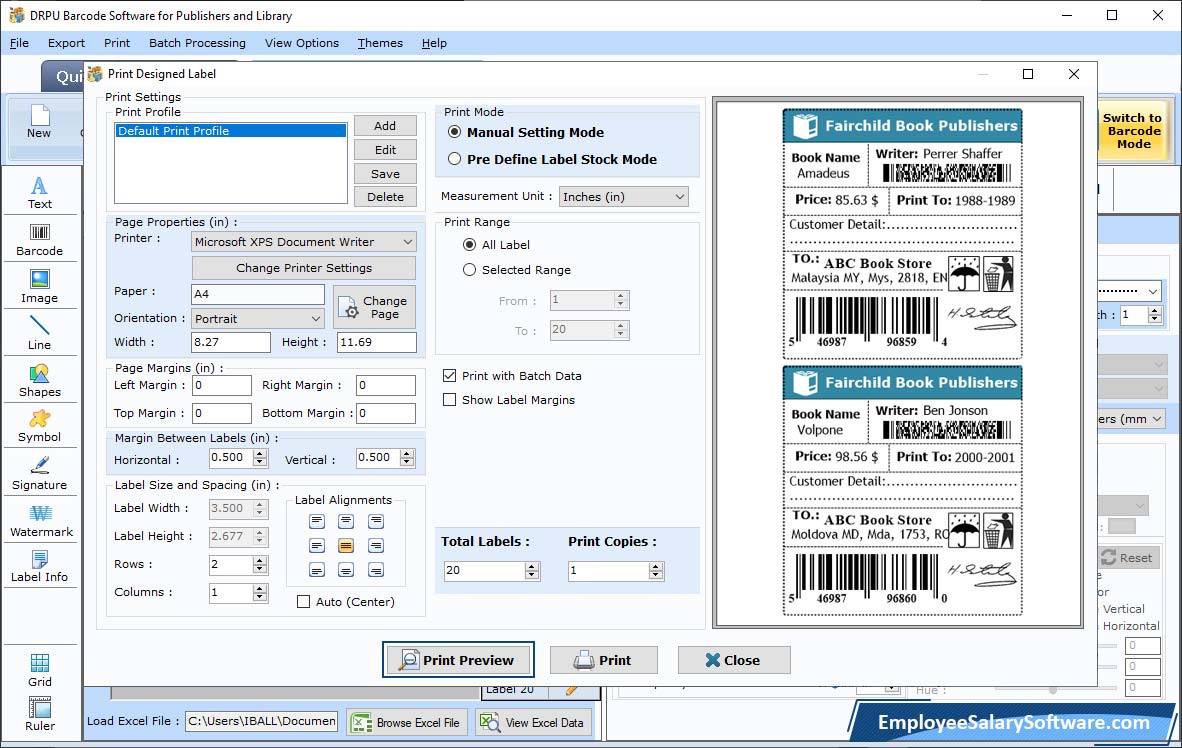The height and width of the screenshot is (748, 1182).
Task: Open the View Options menu
Action: 302,43
